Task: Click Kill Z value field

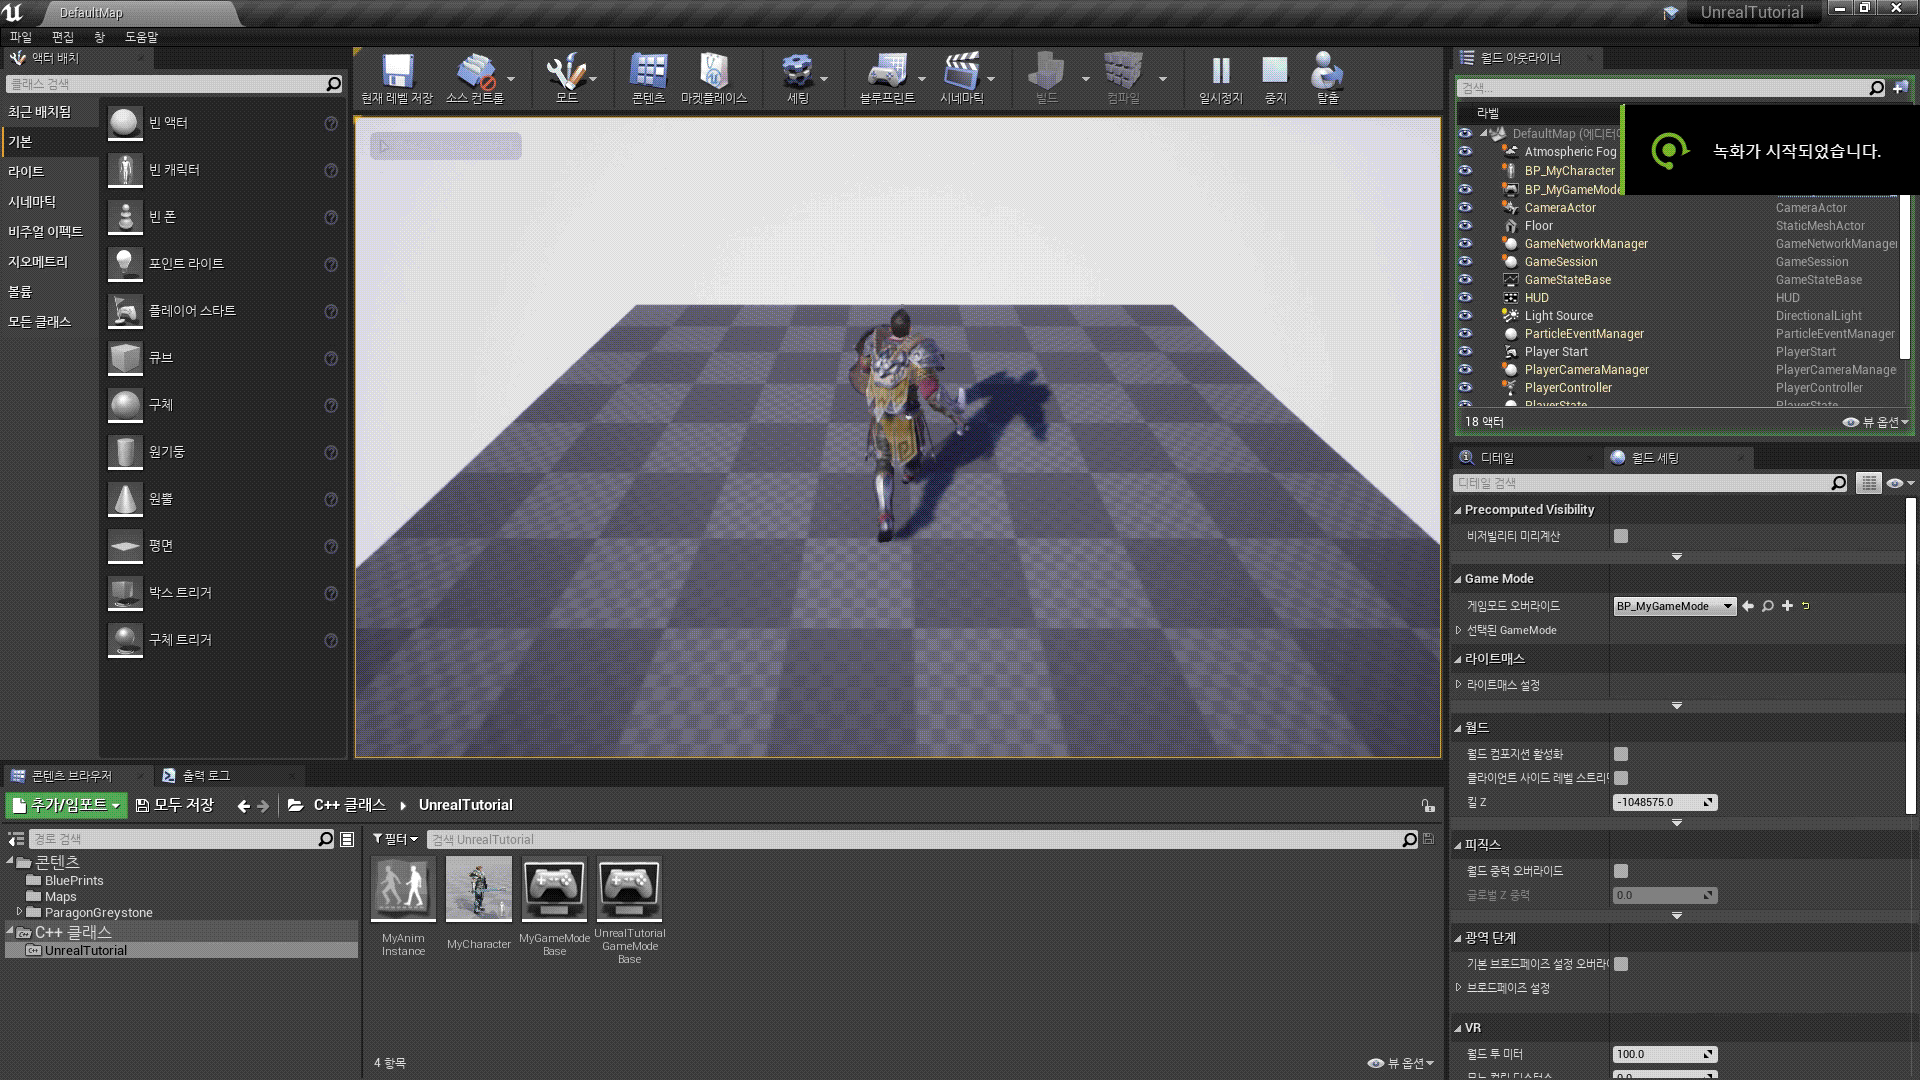Action: (1665, 802)
